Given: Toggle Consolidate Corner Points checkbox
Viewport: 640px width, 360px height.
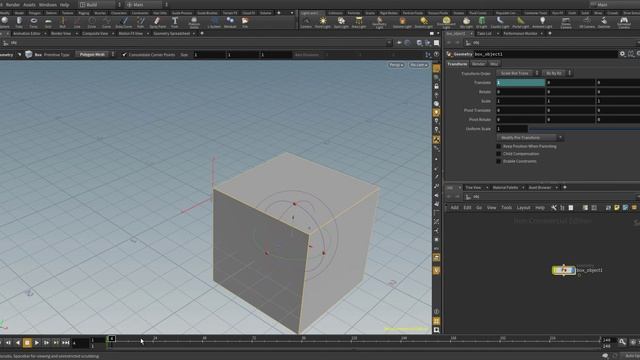Looking at the screenshot, I should [124, 54].
